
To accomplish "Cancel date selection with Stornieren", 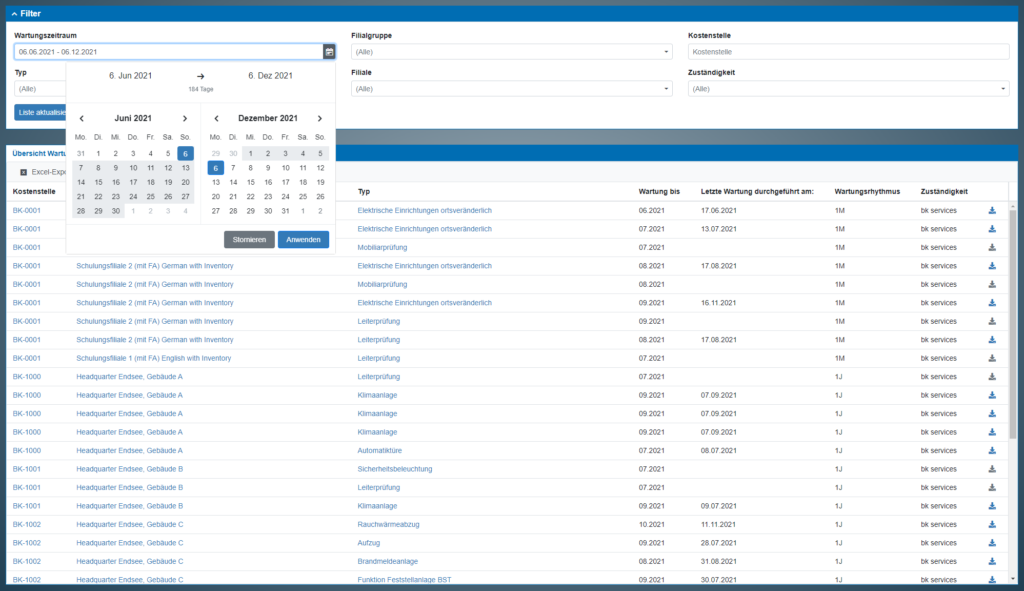I will pos(249,240).
